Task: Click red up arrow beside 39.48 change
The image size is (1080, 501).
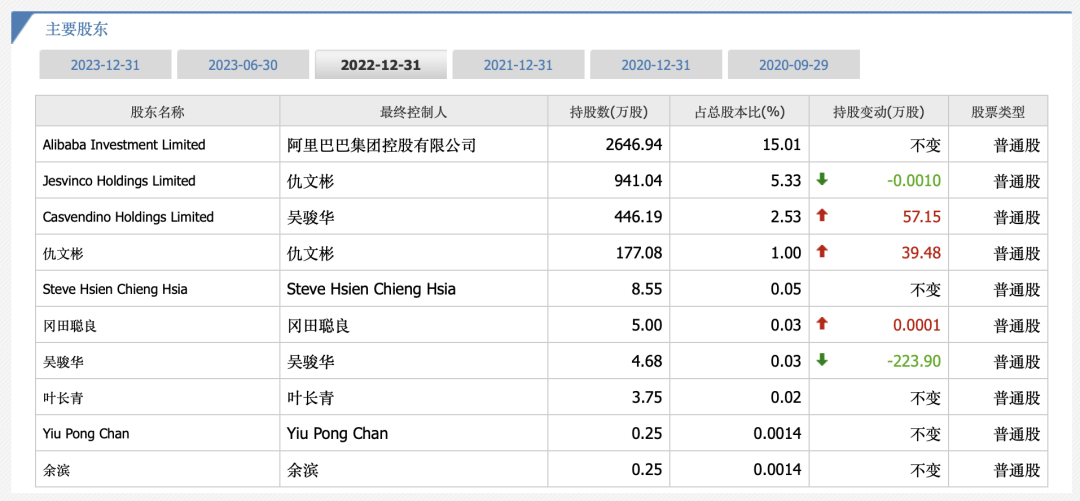Action: point(821,252)
